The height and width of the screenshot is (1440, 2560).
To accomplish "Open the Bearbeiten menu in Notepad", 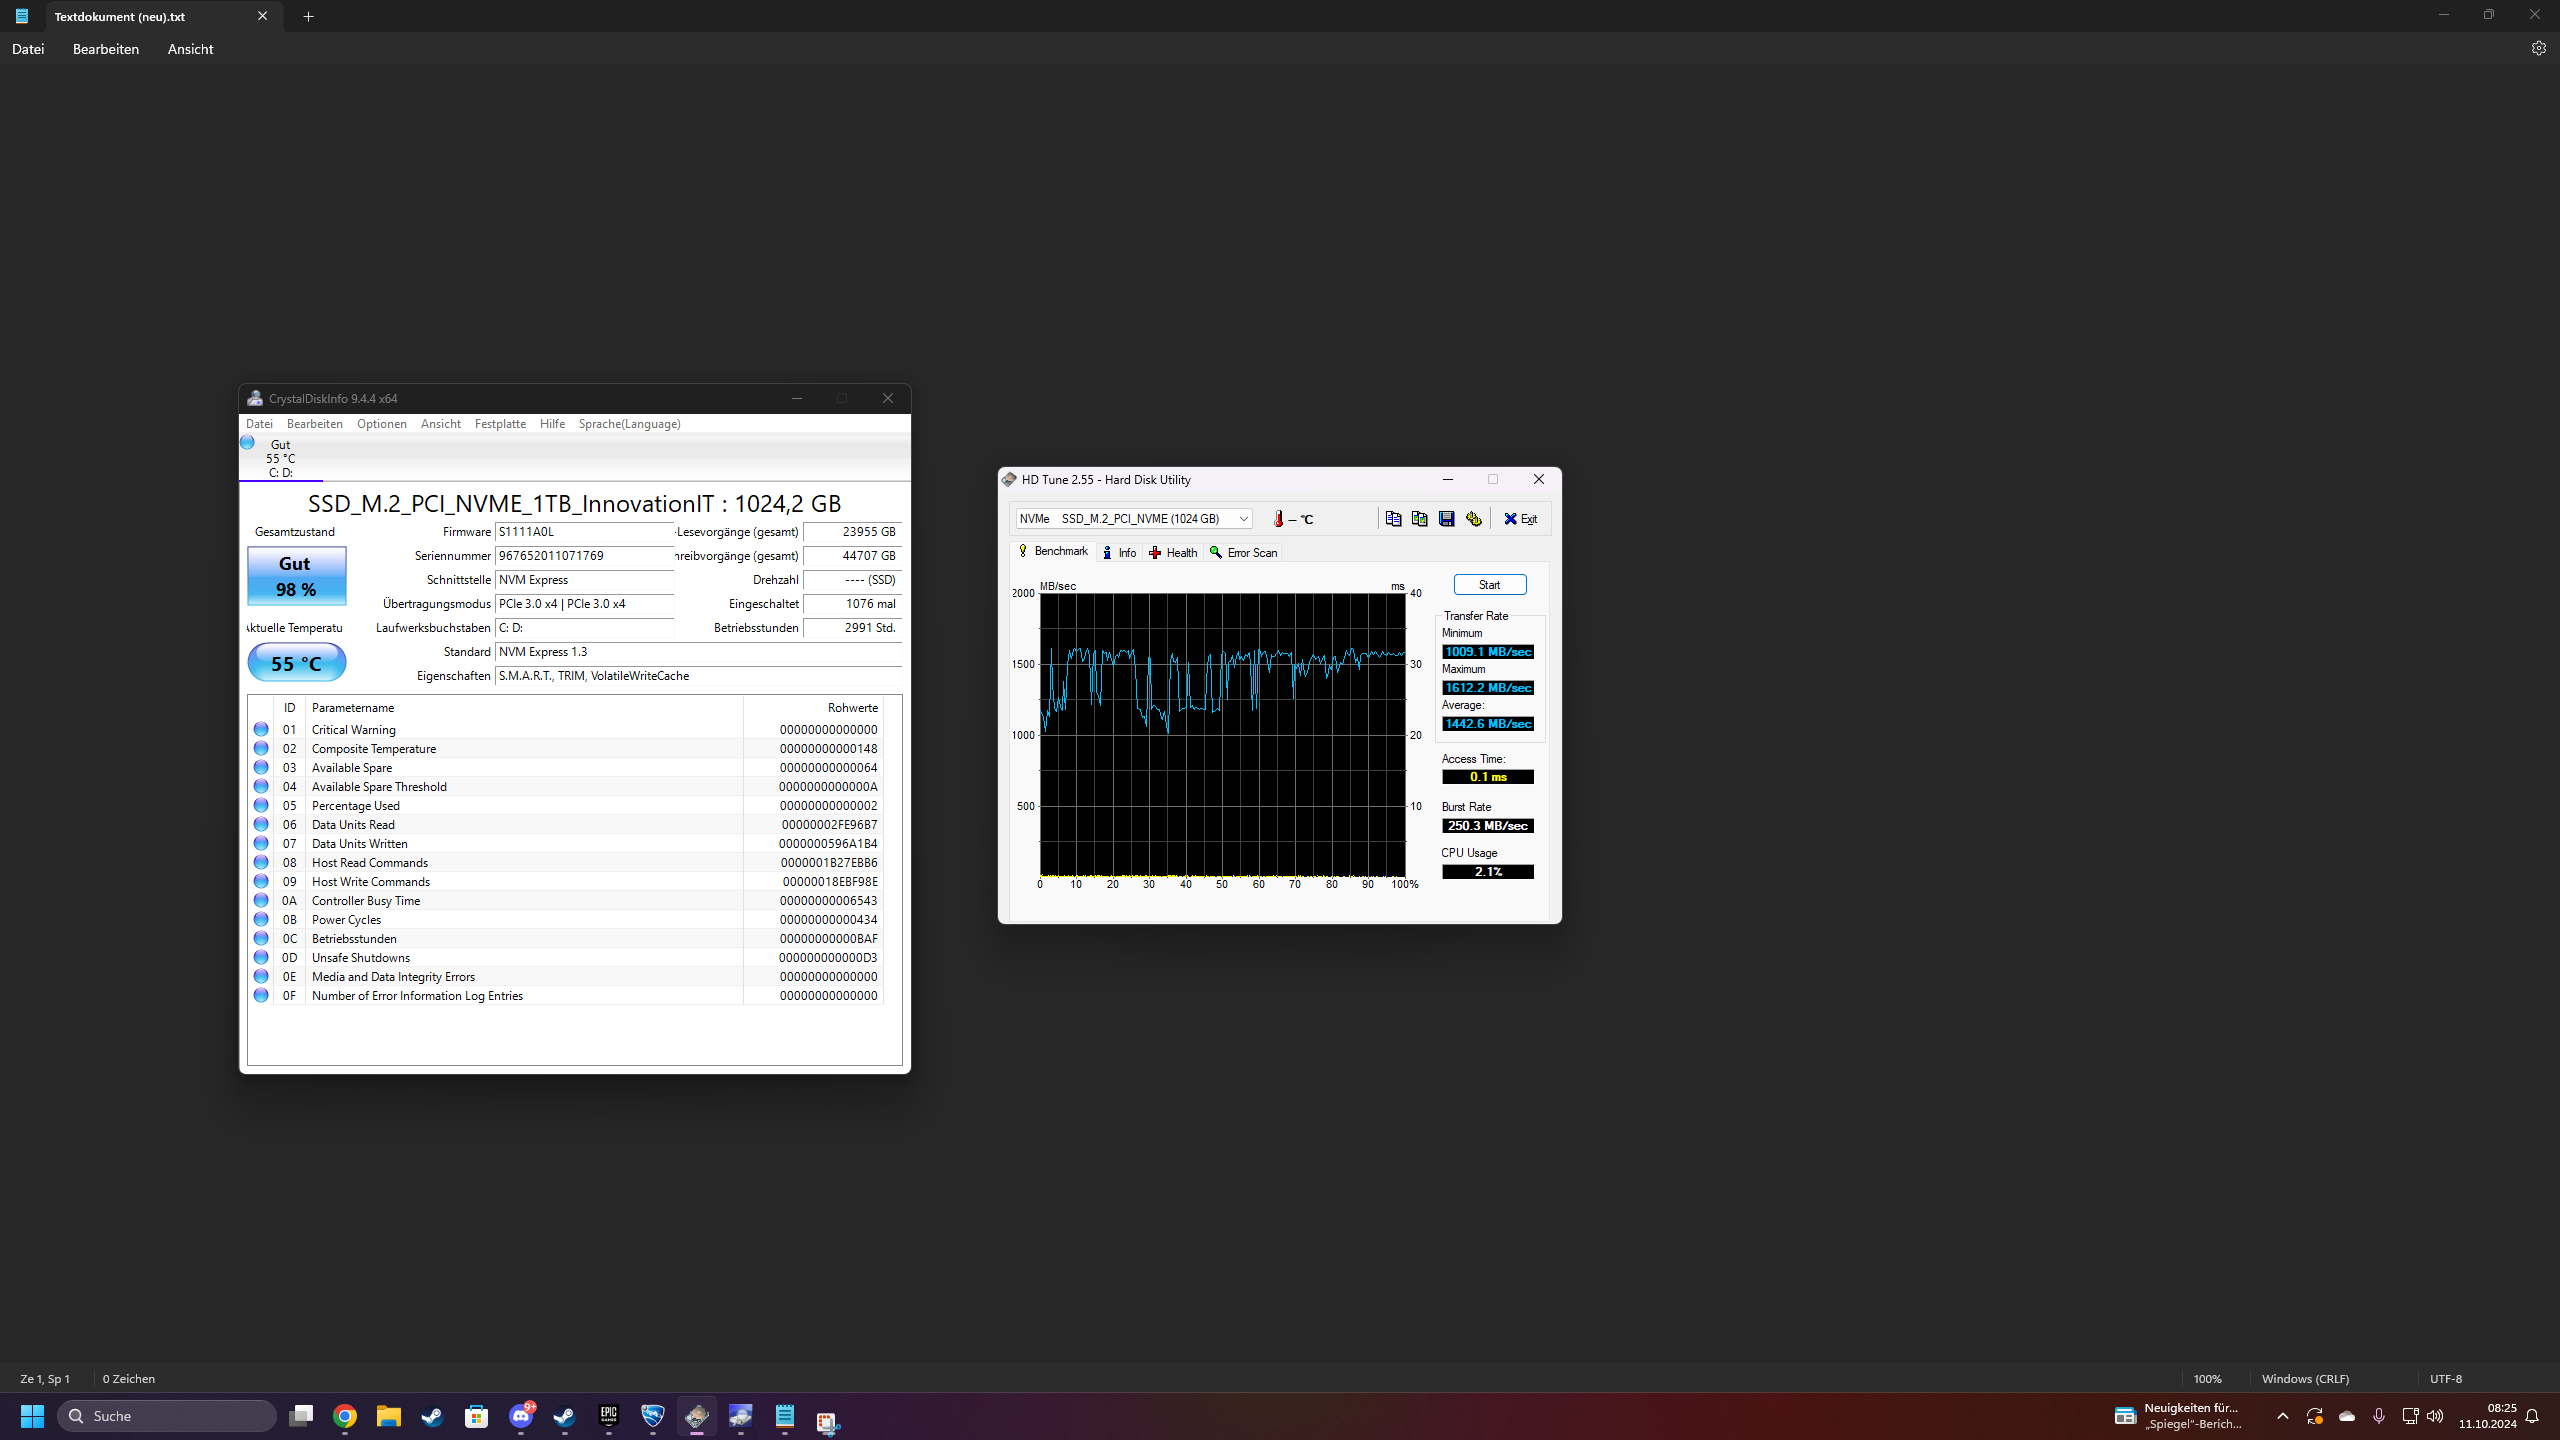I will point(106,49).
